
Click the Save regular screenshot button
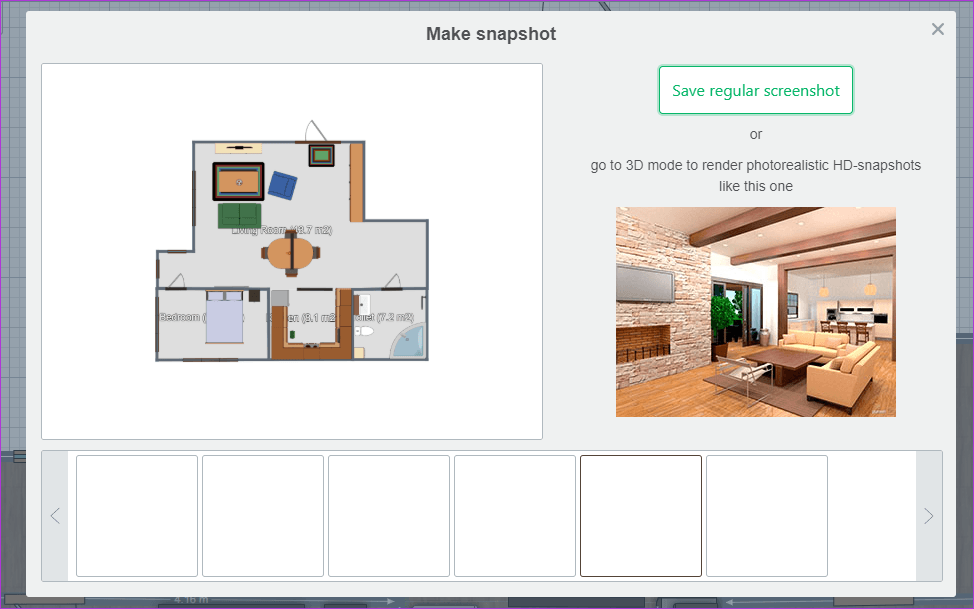[755, 90]
